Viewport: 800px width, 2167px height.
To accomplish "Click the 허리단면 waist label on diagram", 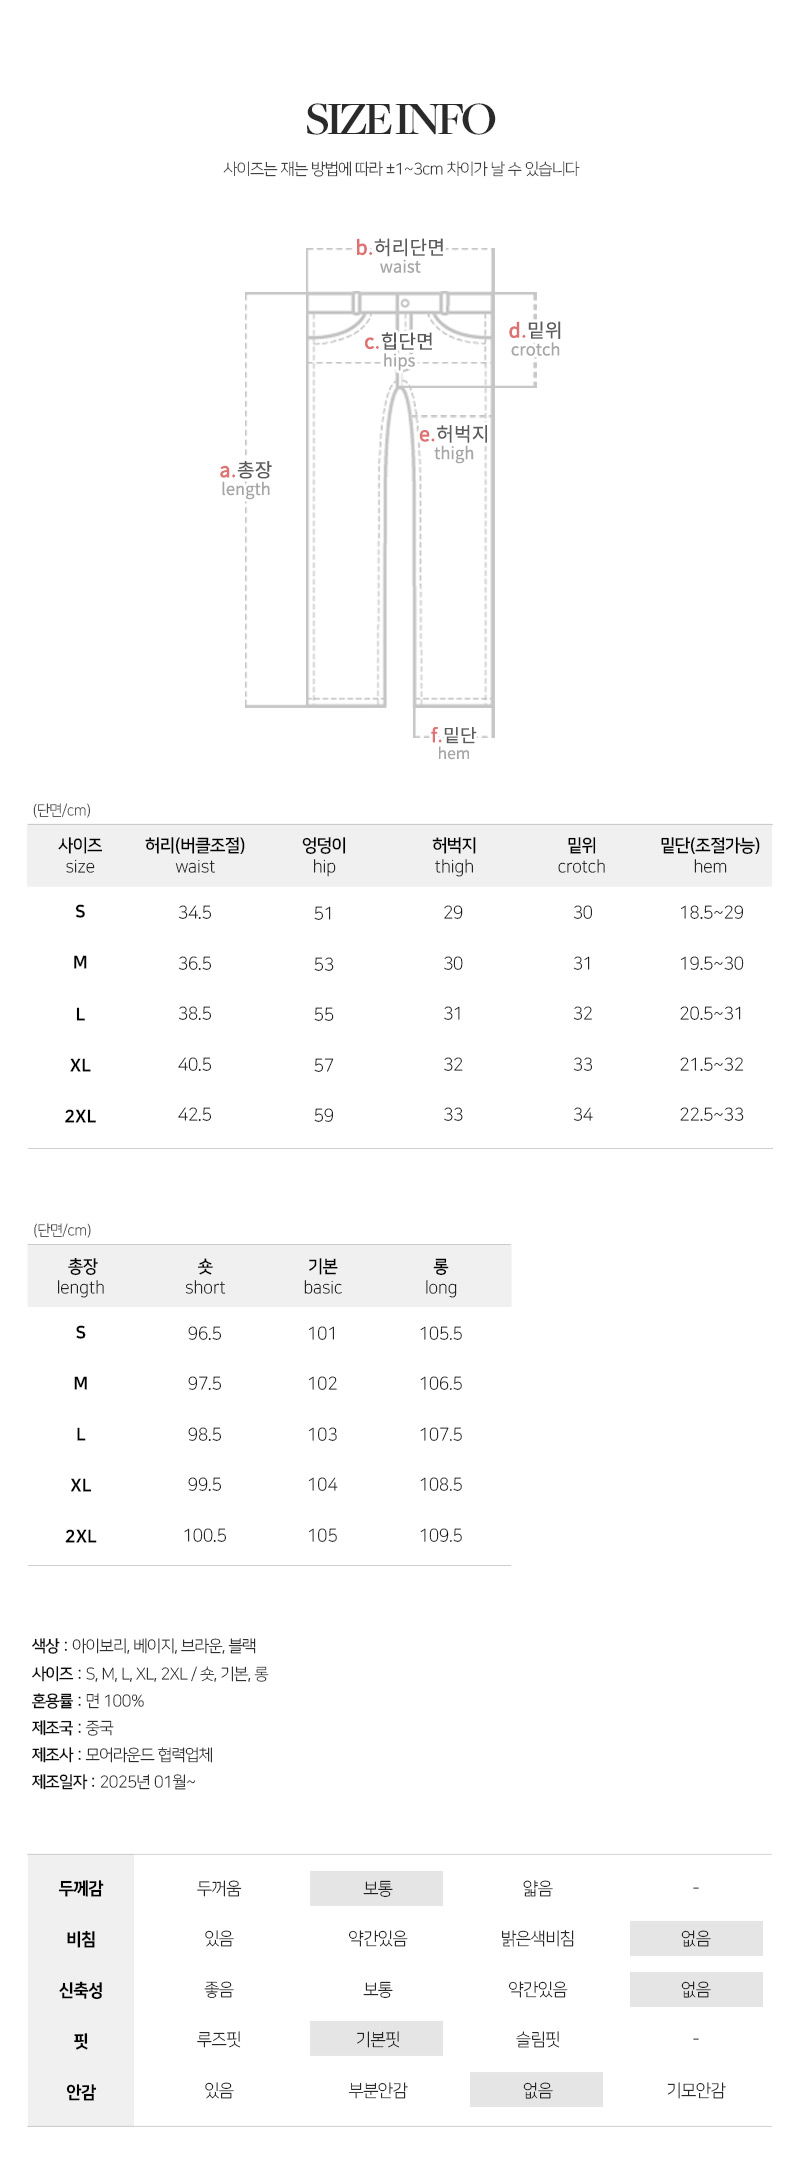I will (x=400, y=255).
